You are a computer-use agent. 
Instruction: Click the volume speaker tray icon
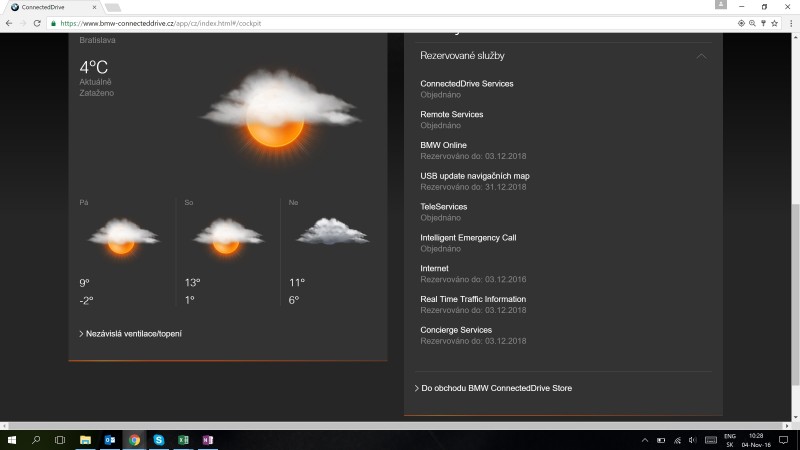click(x=692, y=440)
